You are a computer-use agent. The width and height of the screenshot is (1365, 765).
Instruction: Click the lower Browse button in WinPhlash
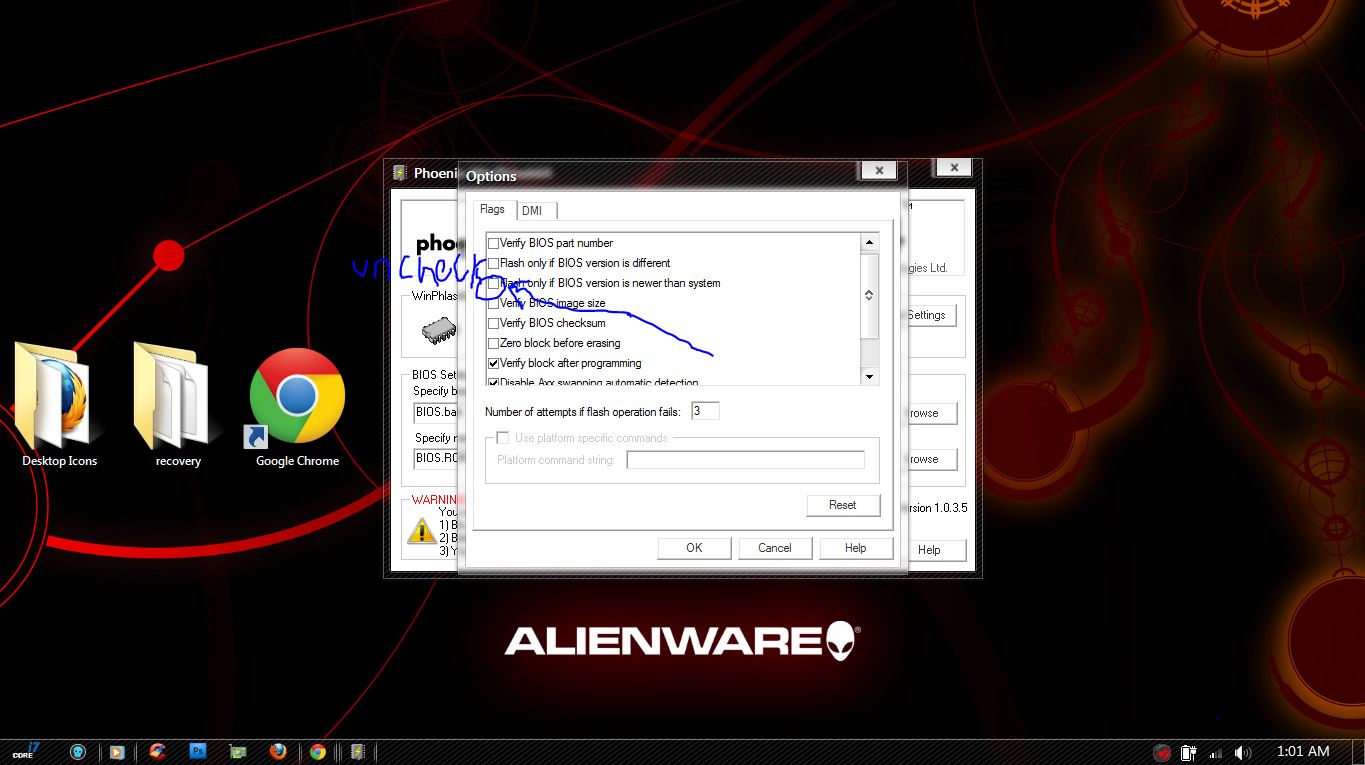pos(932,459)
